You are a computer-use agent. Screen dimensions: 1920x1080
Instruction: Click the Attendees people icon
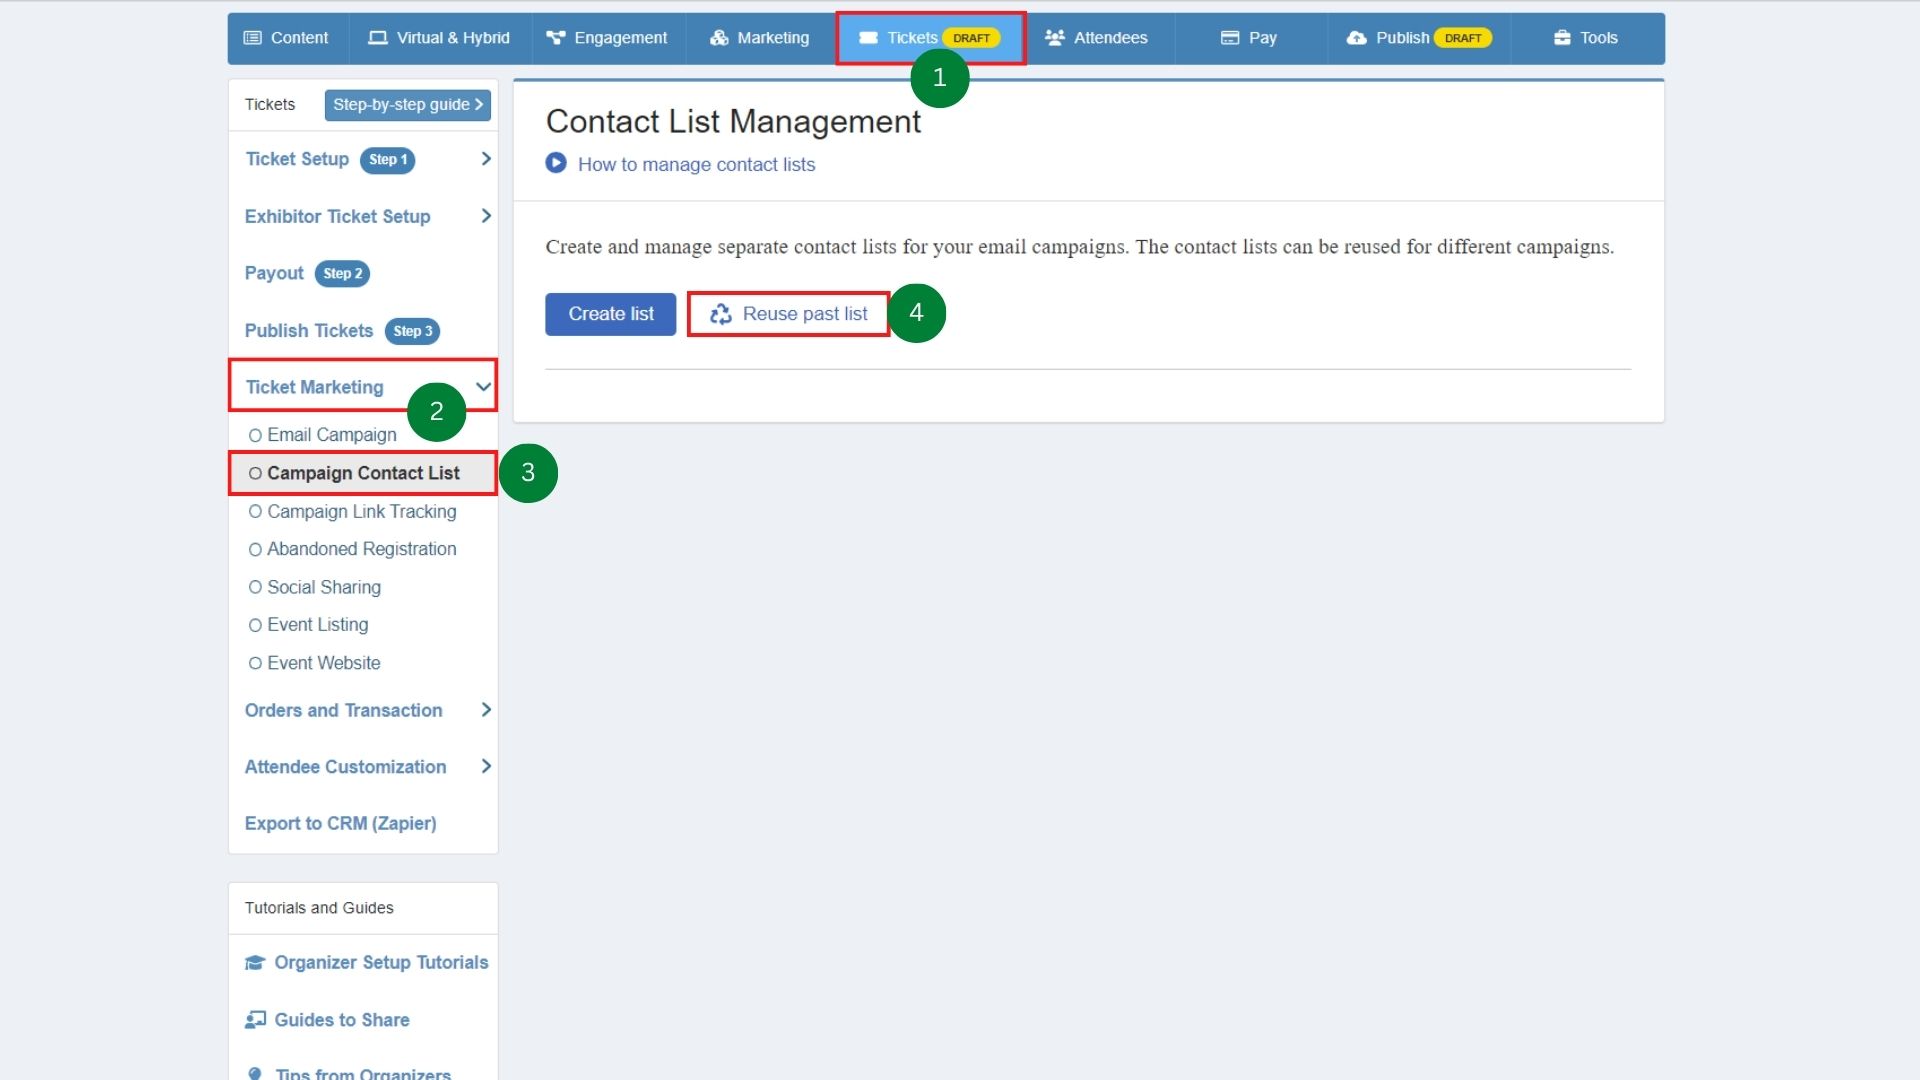click(1055, 37)
